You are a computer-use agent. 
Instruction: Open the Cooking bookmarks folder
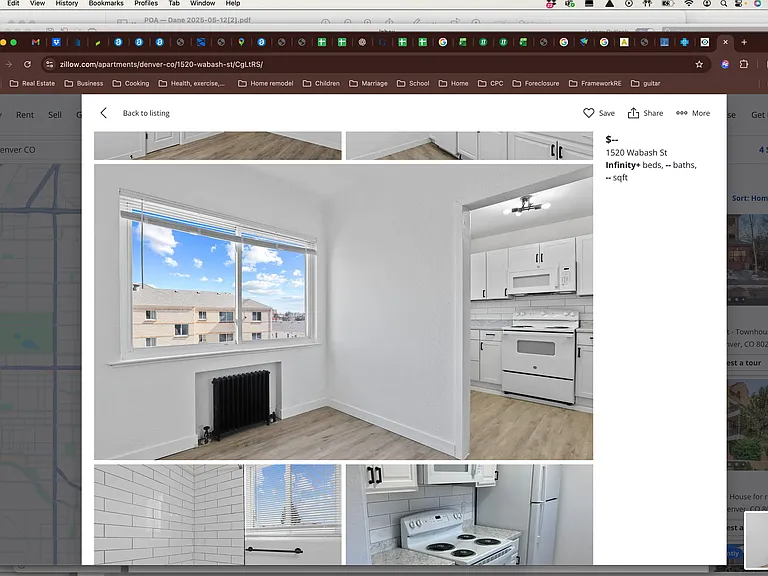[131, 83]
